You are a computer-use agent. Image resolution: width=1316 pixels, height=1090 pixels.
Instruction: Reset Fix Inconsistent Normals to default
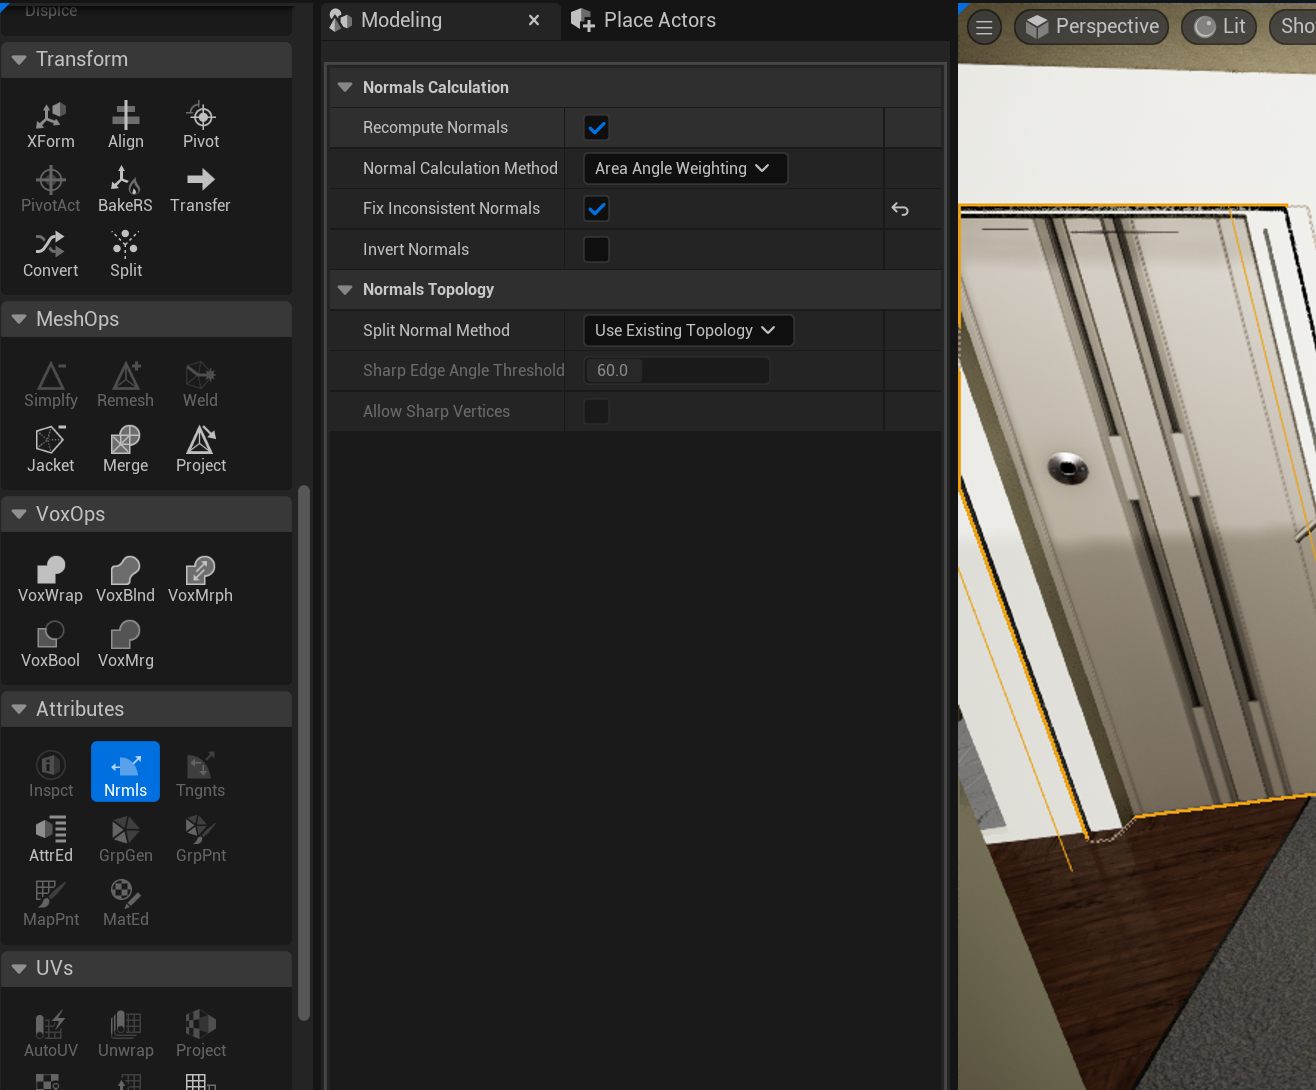click(x=900, y=209)
